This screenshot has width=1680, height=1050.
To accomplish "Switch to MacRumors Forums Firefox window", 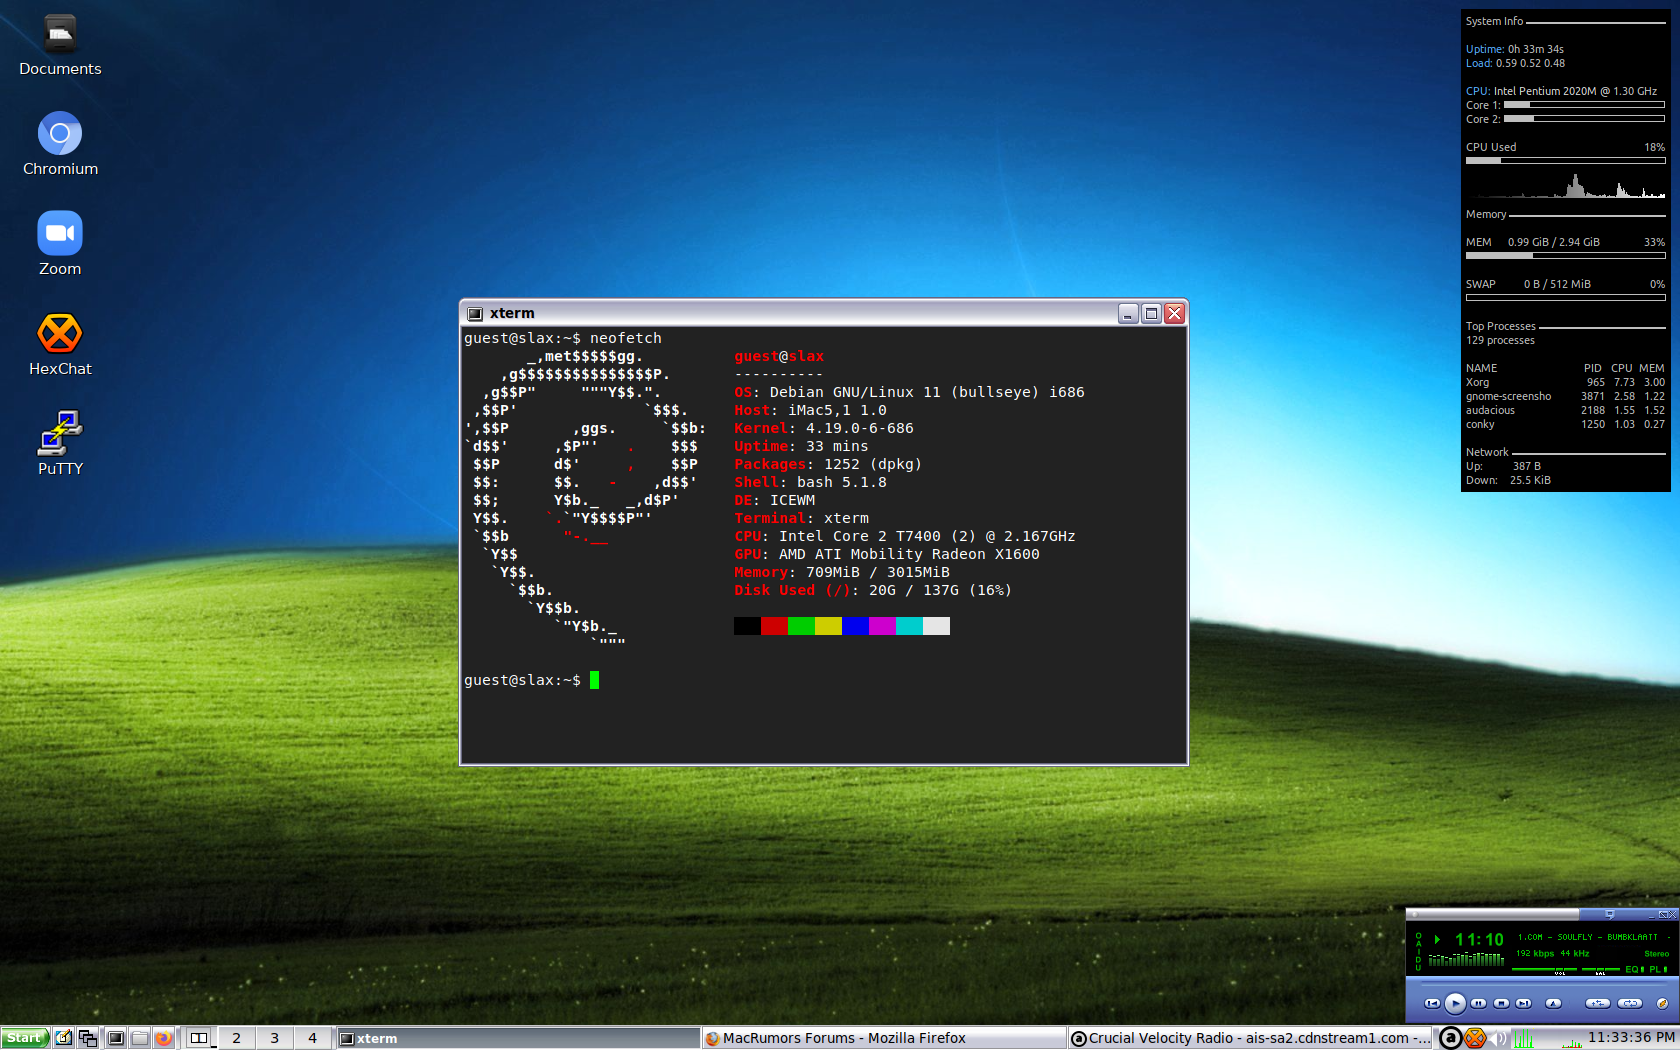I will (884, 1038).
